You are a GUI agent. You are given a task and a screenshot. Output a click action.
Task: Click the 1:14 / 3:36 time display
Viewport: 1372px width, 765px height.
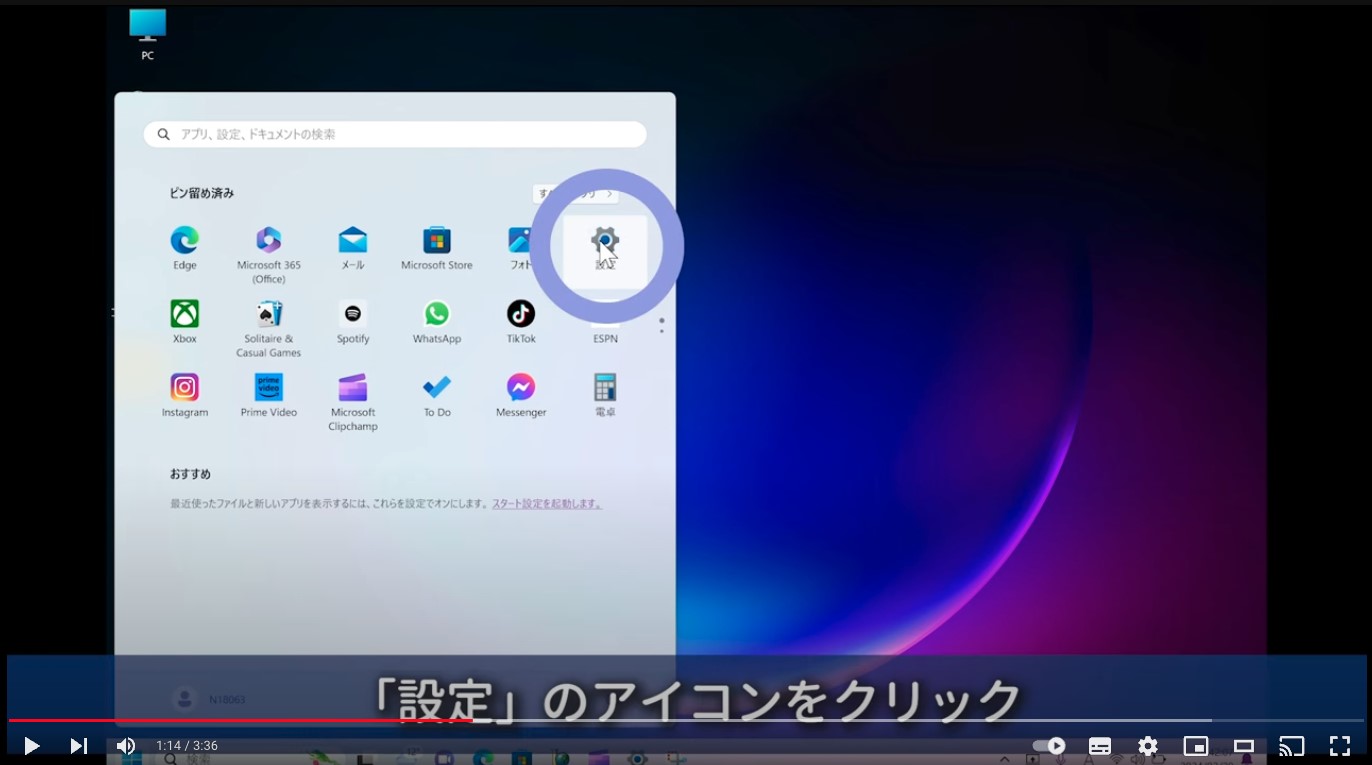coord(187,746)
